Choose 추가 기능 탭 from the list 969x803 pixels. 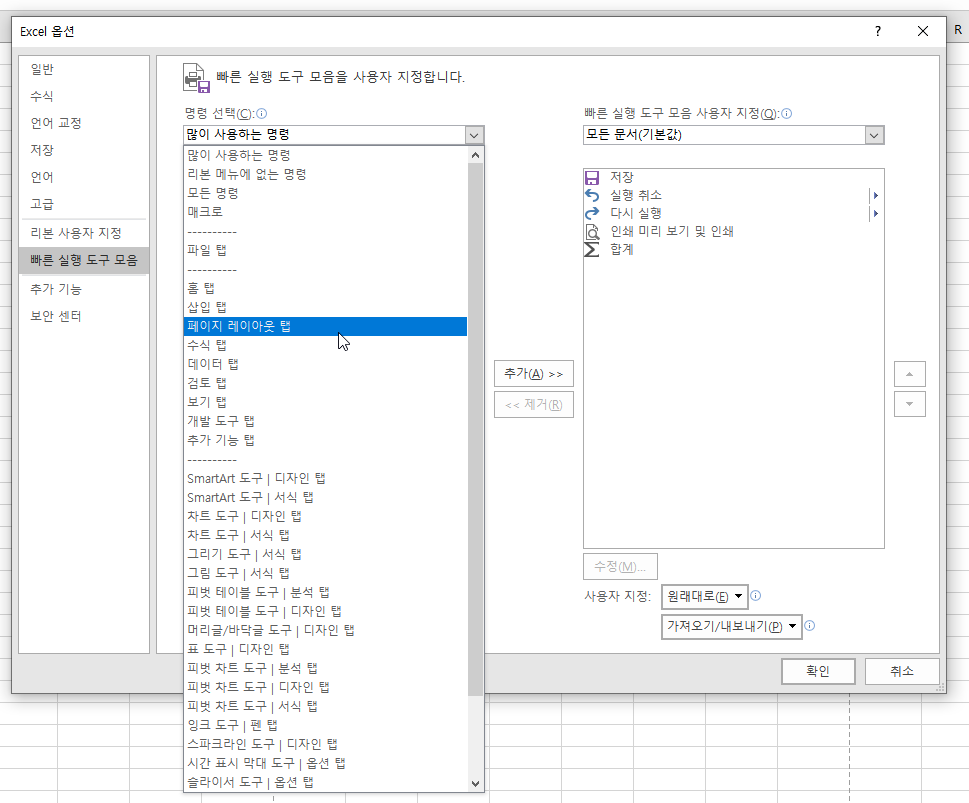[325, 440]
